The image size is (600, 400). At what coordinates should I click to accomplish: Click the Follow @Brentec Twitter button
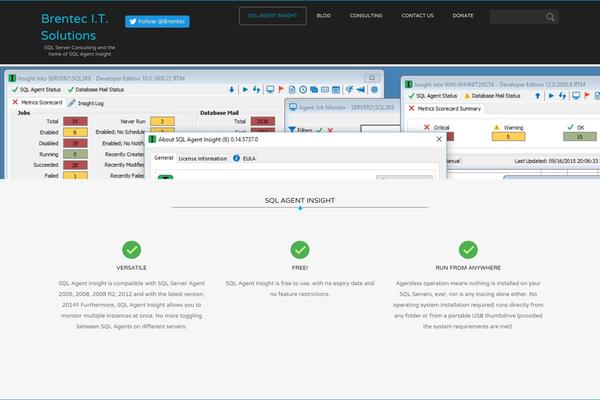coord(157,21)
